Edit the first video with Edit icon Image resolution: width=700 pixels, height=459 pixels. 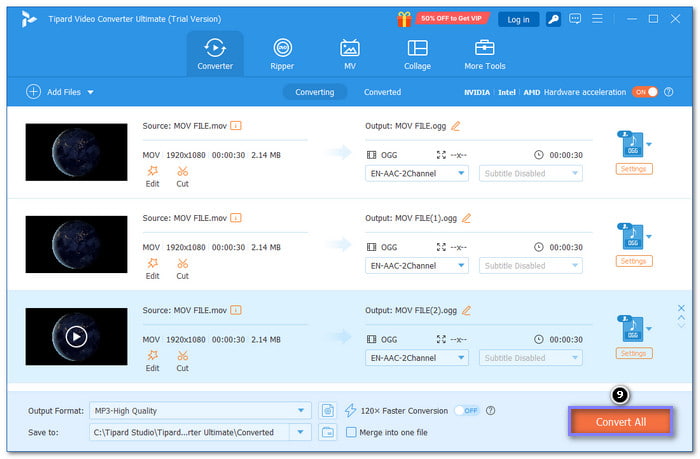coord(153,176)
